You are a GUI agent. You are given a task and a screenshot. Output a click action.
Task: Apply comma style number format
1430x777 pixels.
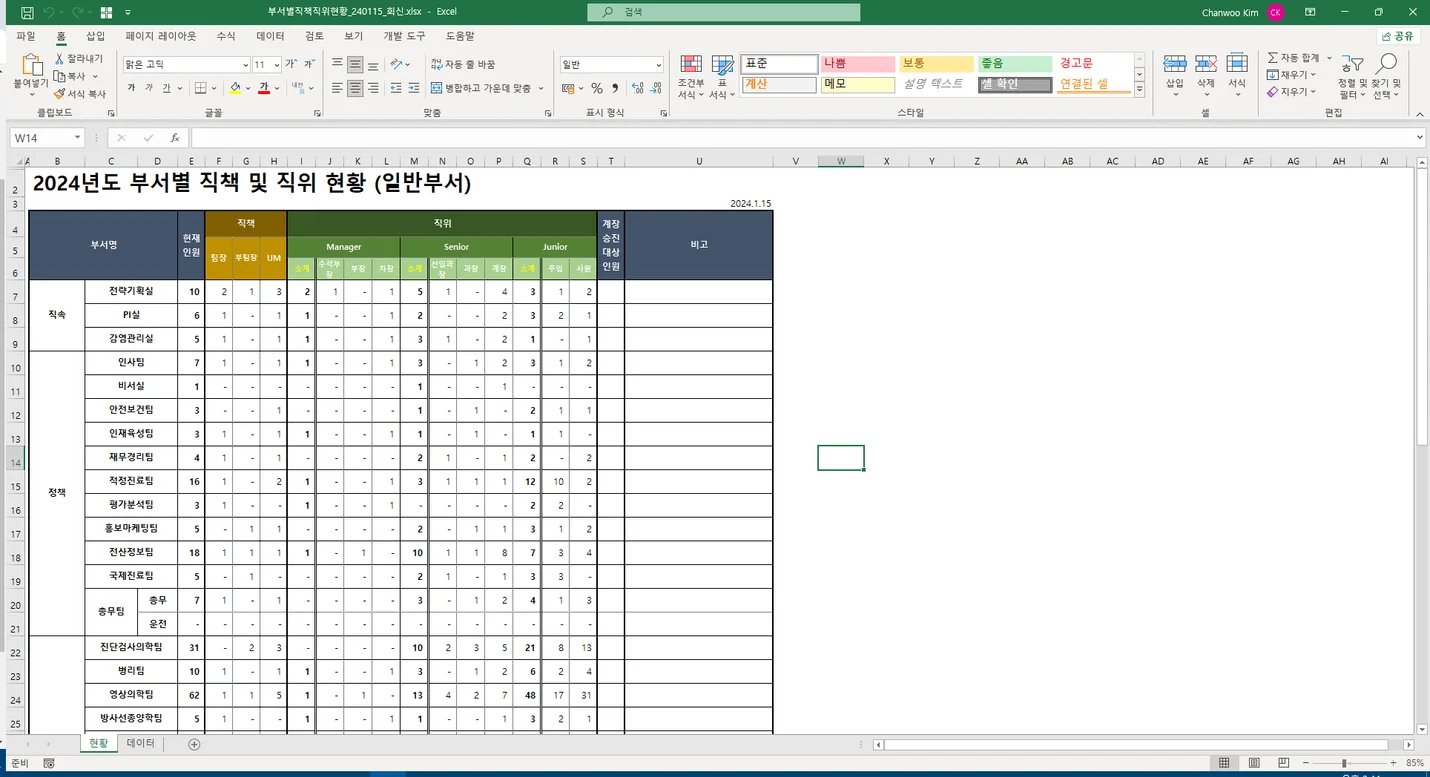[x=615, y=88]
